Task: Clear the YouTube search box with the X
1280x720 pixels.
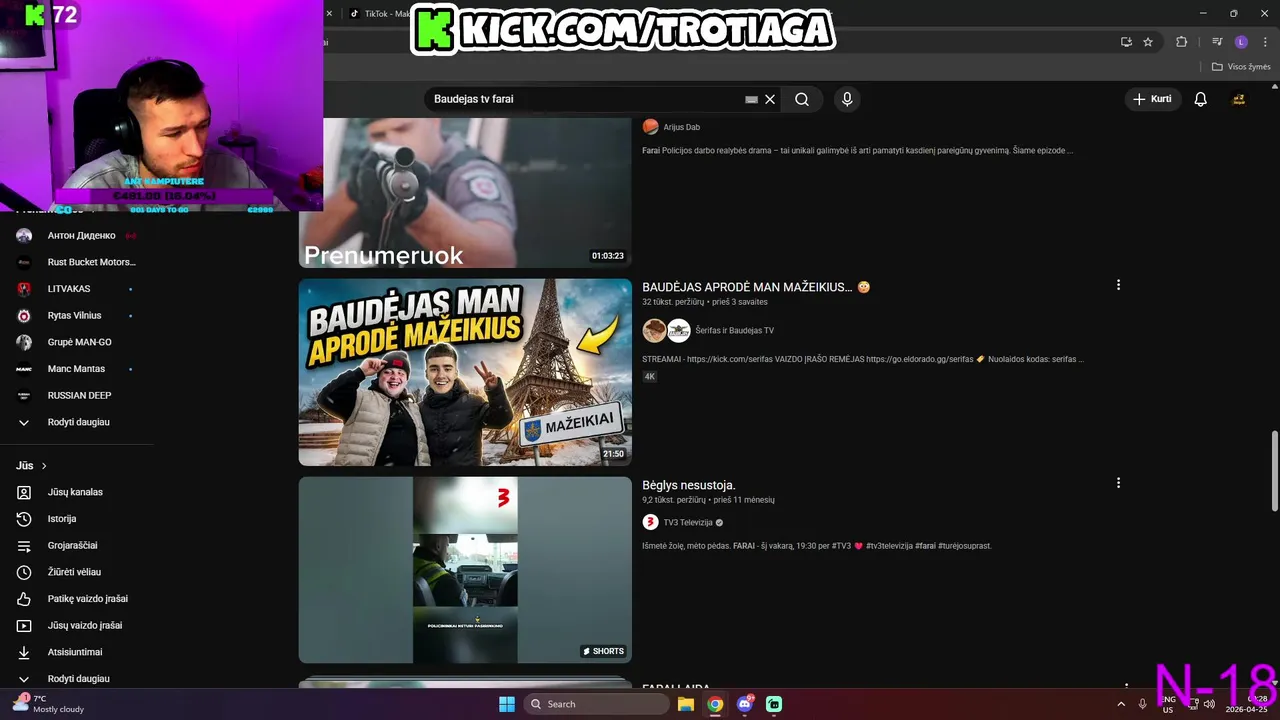Action: pyautogui.click(x=770, y=99)
